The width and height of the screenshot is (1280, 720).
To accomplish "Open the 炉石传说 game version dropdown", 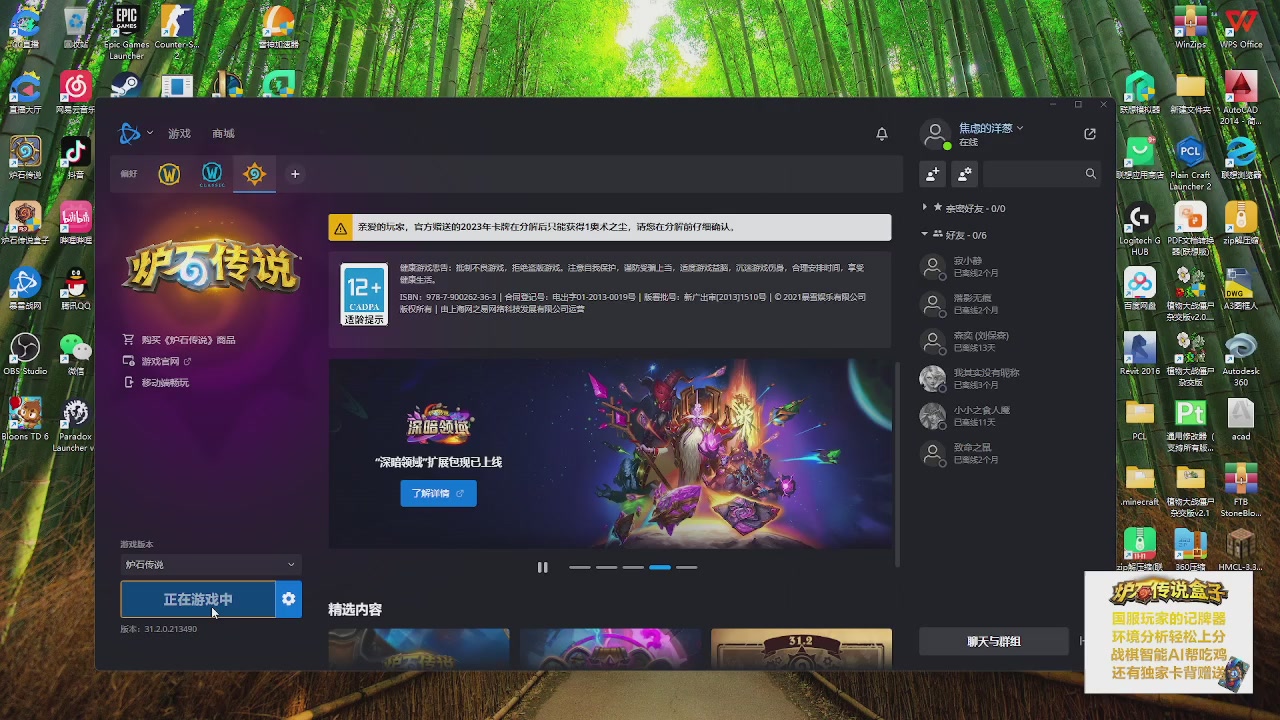I will 210,564.
